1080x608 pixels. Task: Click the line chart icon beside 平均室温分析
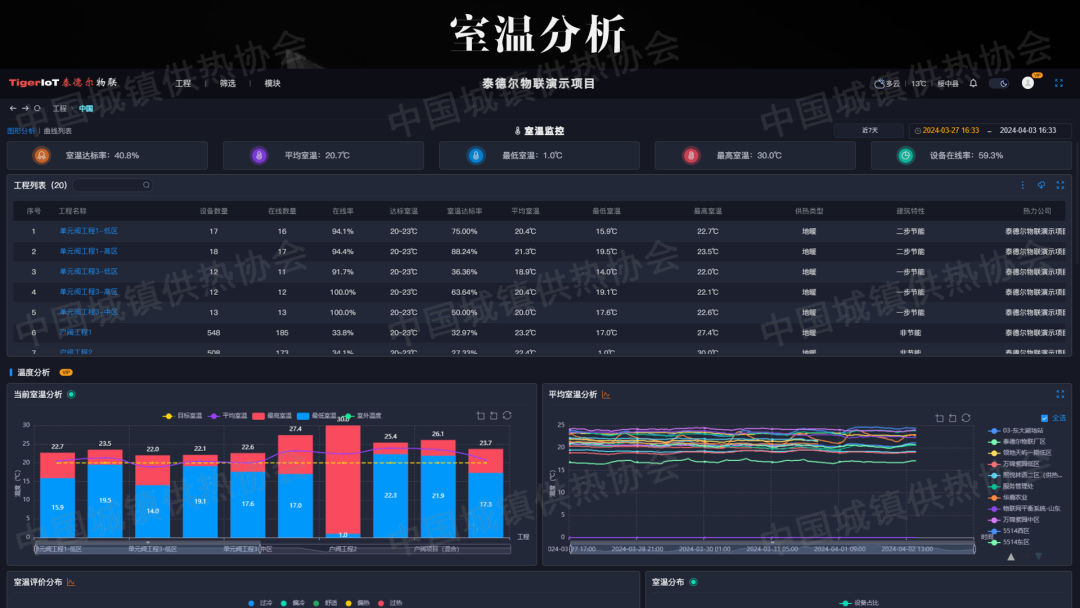(606, 395)
